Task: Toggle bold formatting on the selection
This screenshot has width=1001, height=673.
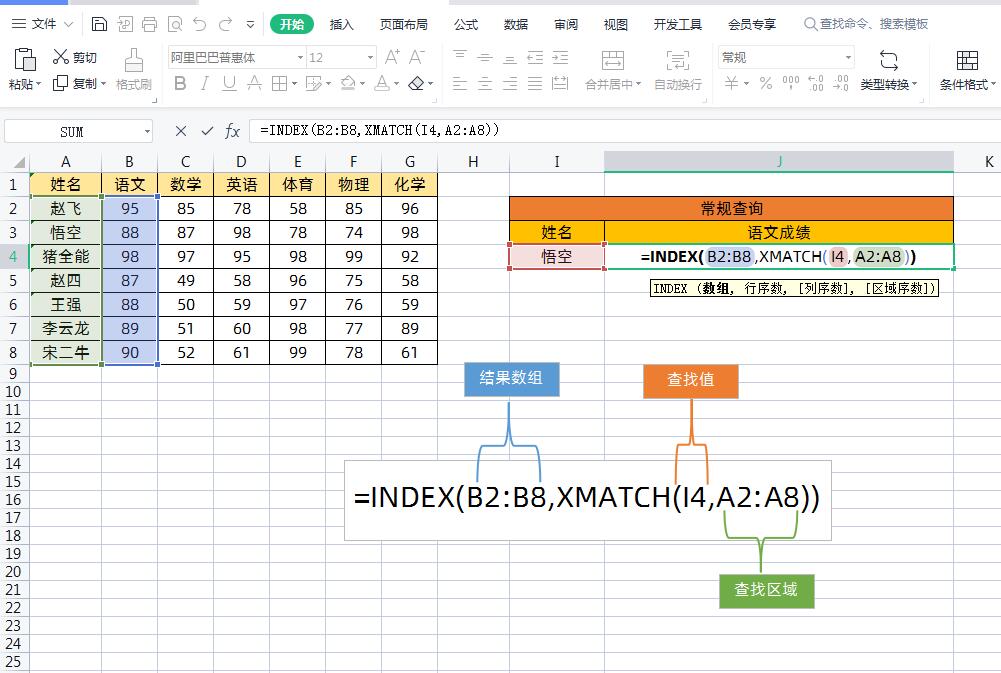Action: click(180, 84)
